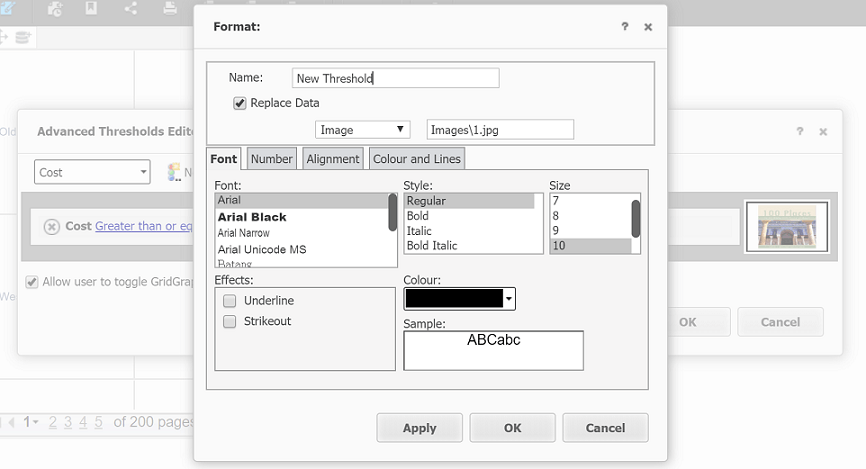866x469 pixels.
Task: Enable the Underline effect checkbox
Action: point(230,300)
